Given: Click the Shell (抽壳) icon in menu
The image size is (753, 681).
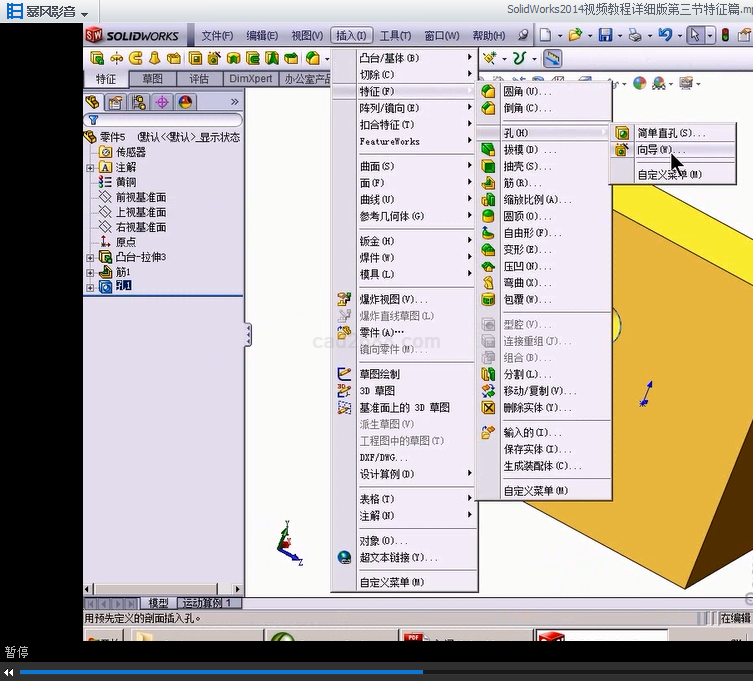Looking at the screenshot, I should [488, 166].
